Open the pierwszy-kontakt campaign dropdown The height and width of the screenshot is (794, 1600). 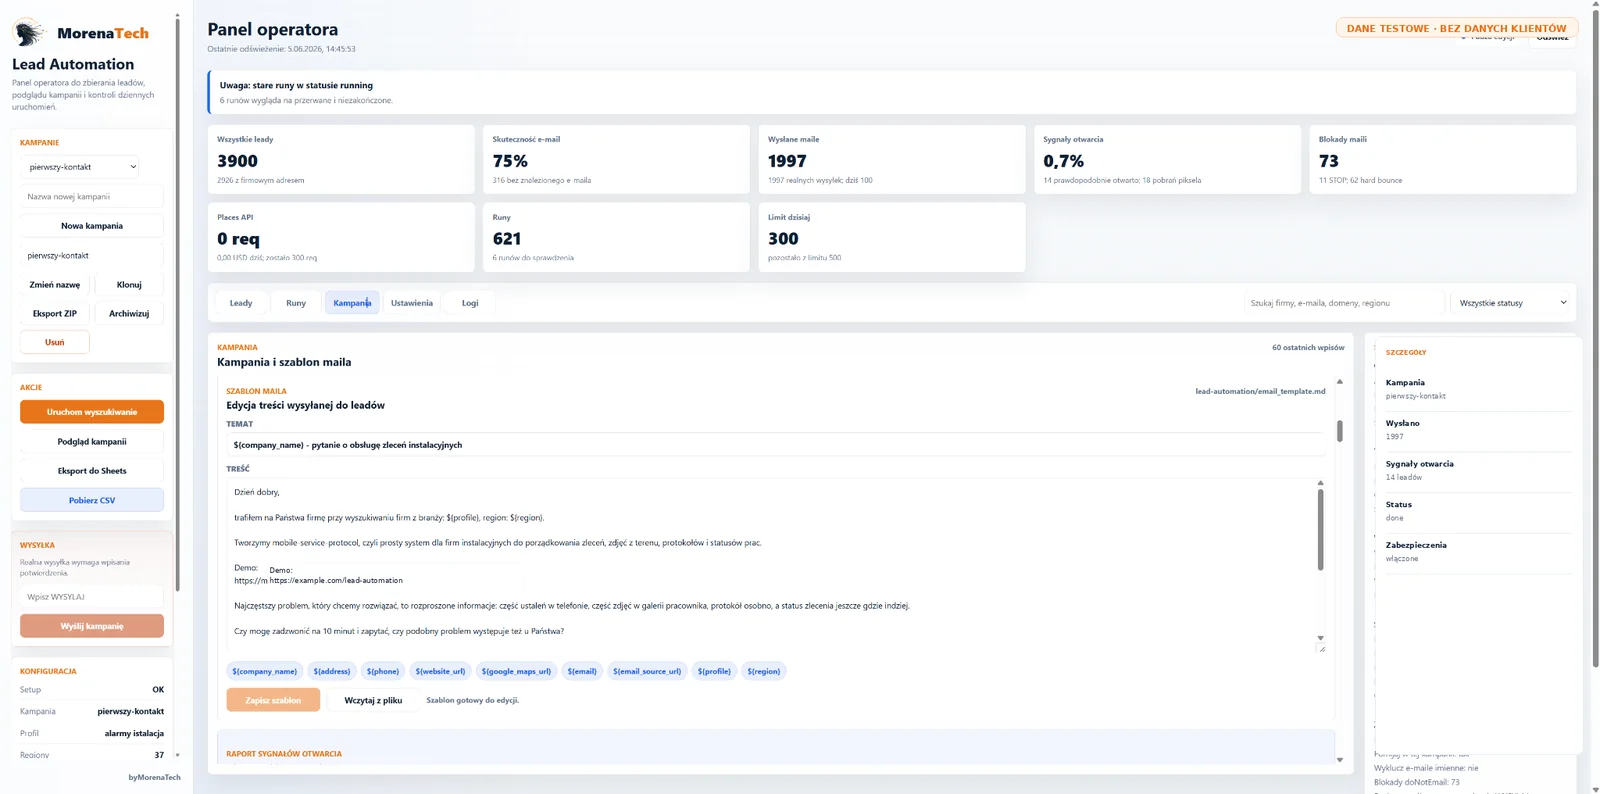(x=81, y=167)
